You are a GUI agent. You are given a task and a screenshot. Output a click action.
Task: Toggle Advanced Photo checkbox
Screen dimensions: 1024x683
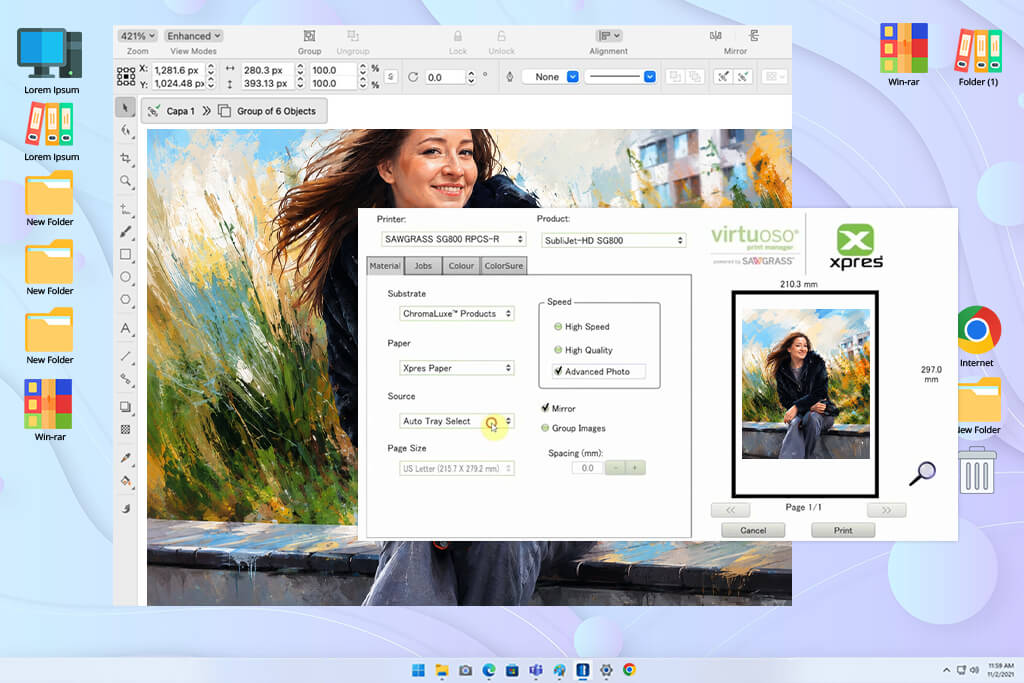558,371
